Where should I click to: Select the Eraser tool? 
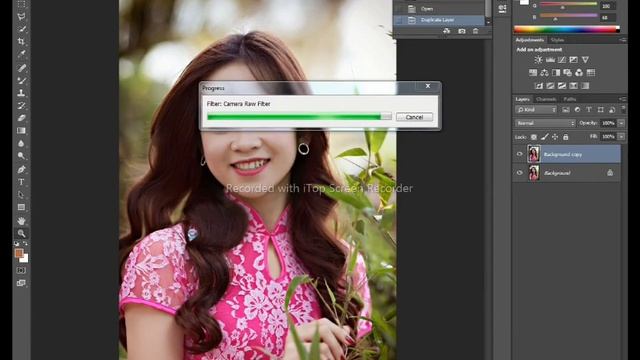[x=21, y=118]
